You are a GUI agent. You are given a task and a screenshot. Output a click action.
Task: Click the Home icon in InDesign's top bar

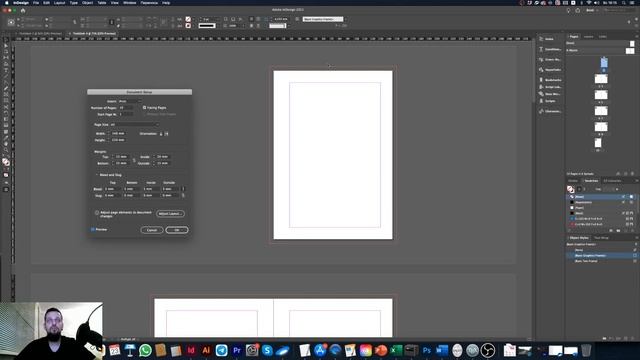23,10
